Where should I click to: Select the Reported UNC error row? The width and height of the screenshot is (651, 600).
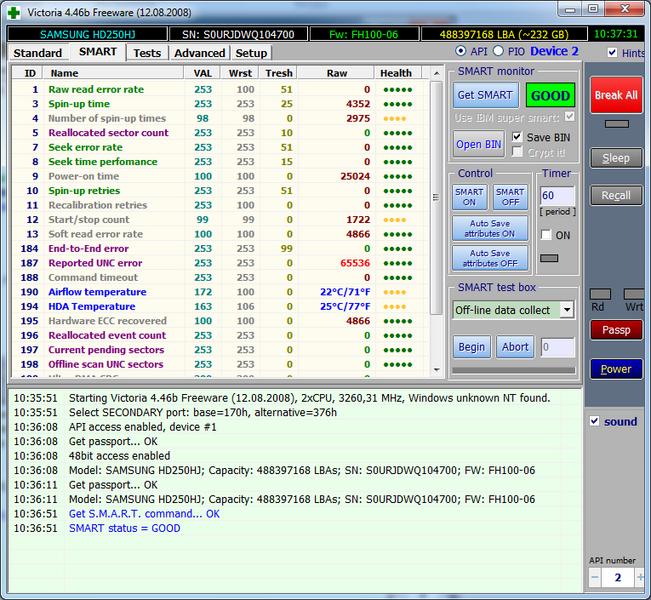(220, 263)
